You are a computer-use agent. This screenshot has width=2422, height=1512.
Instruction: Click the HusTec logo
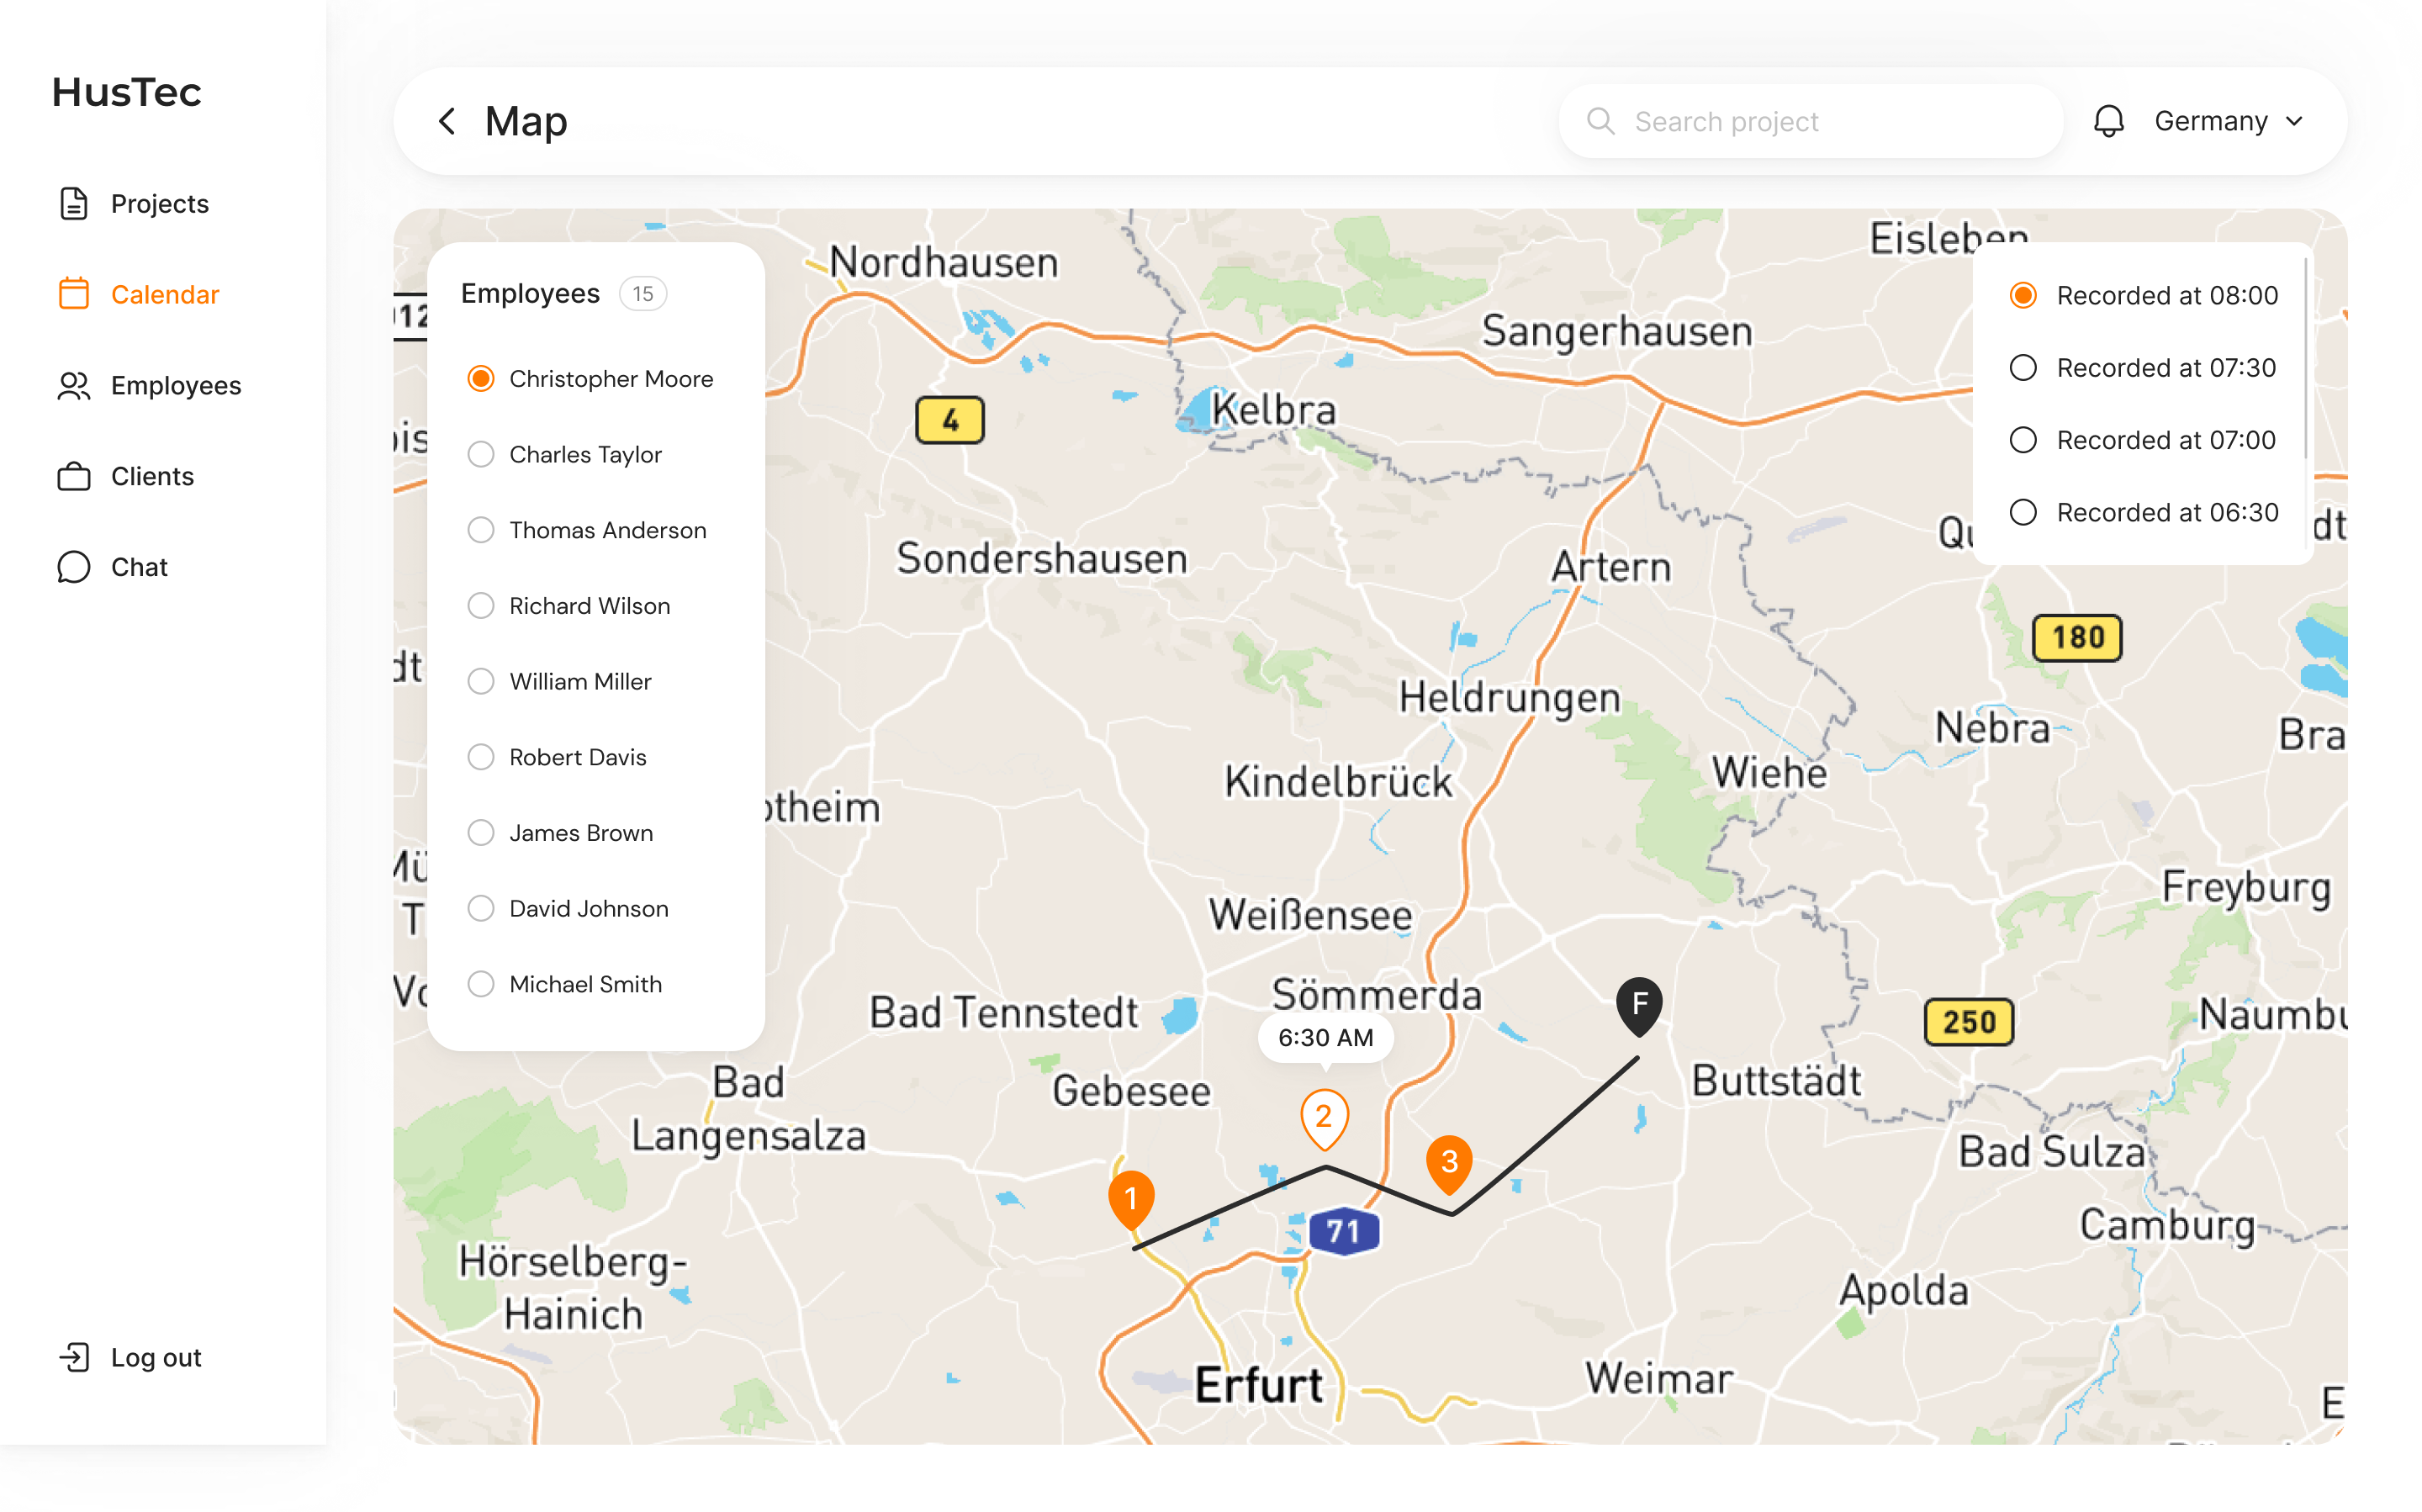pos(127,92)
